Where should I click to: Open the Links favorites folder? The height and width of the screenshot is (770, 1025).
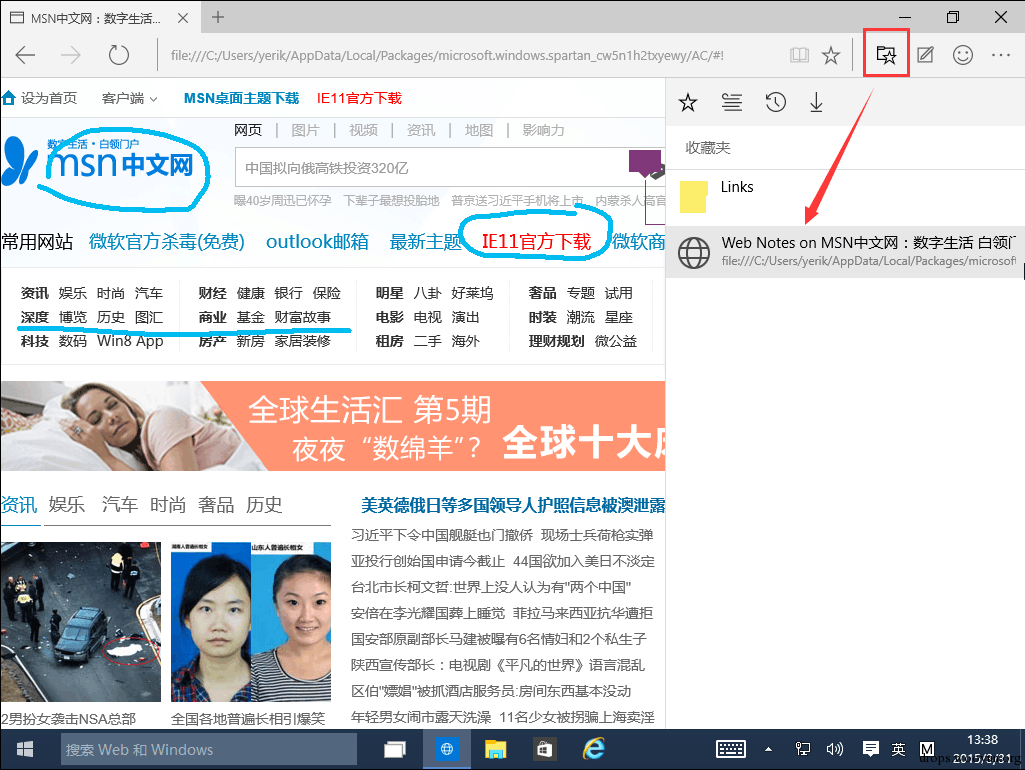tap(845, 197)
